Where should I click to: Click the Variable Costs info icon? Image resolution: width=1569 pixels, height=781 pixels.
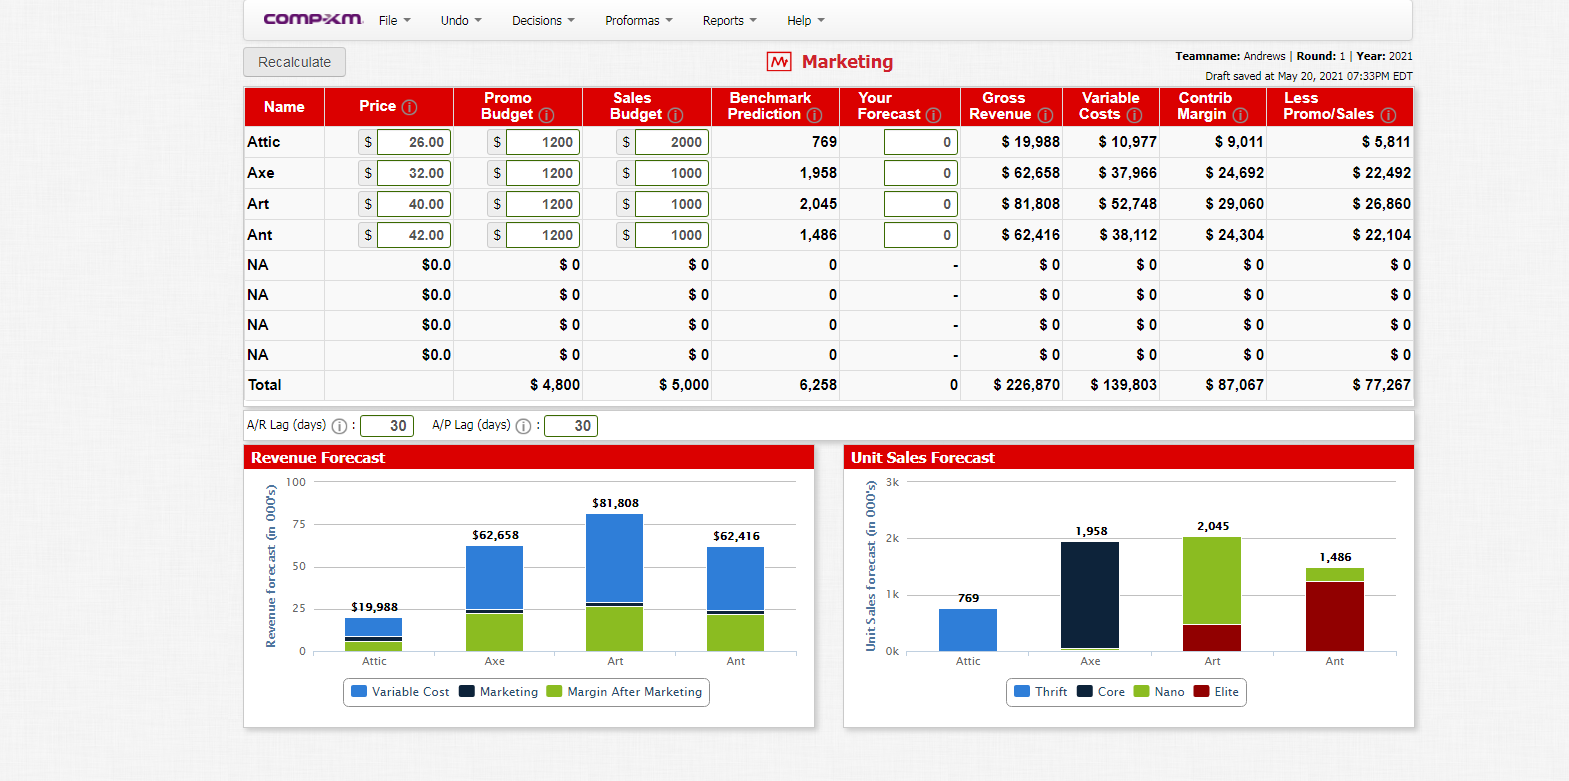click(x=1134, y=115)
